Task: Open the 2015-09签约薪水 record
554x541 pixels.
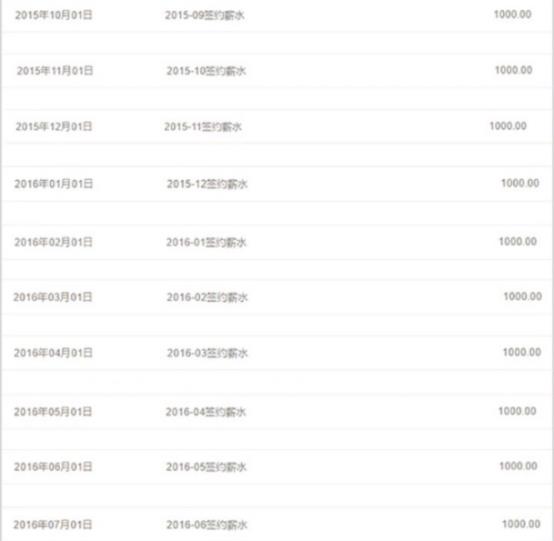Action: coord(205,15)
